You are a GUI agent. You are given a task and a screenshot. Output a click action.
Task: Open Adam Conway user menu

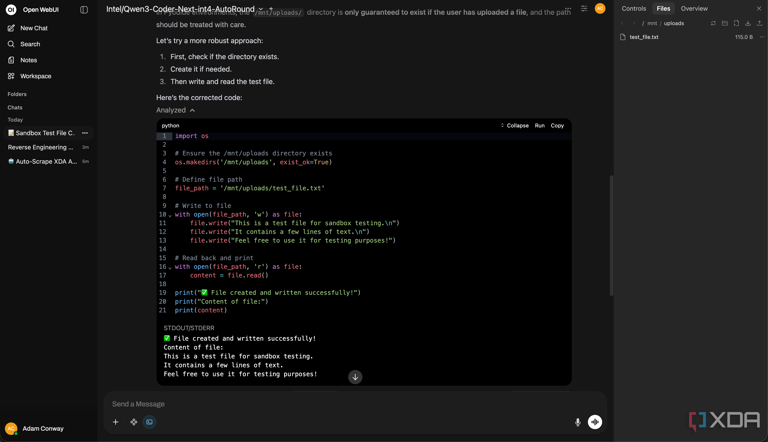[x=35, y=428]
